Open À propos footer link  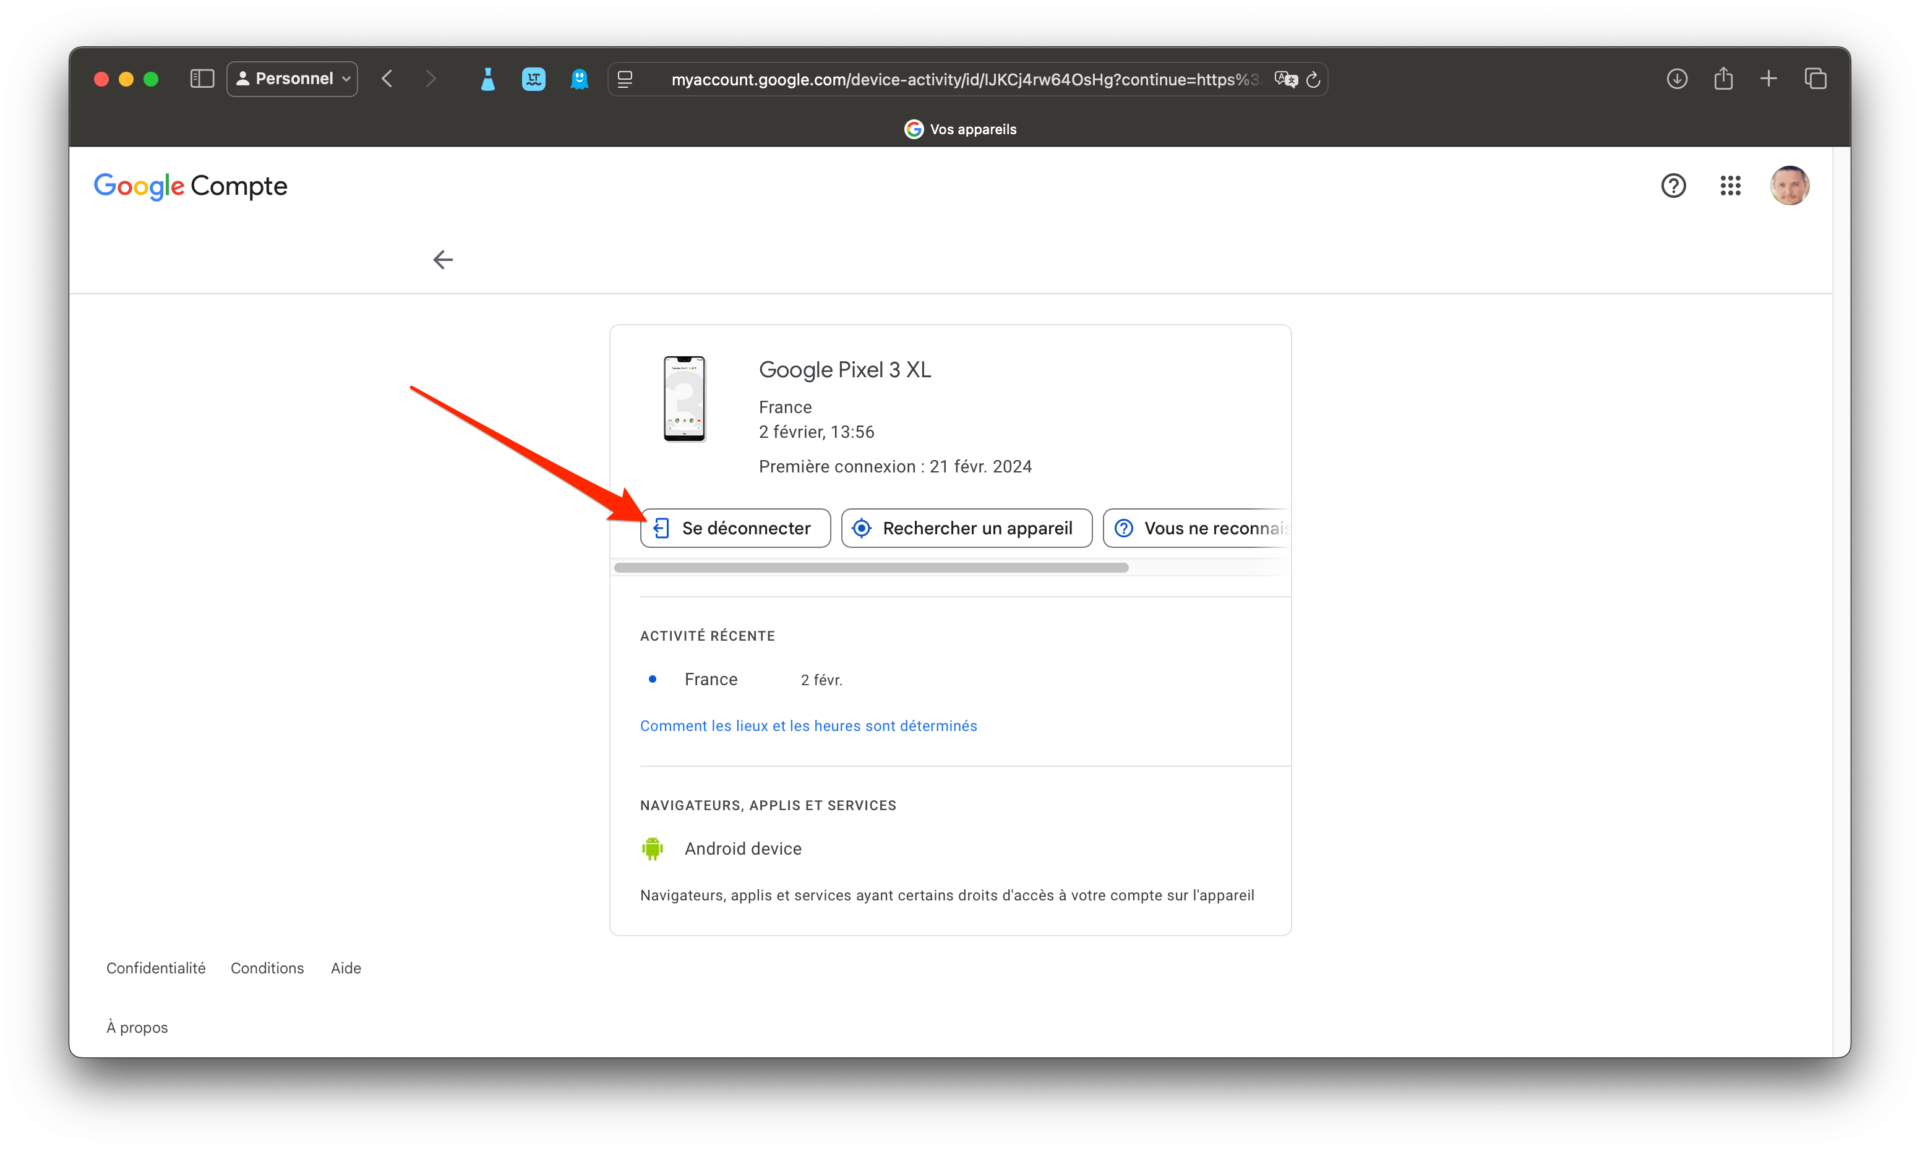pos(137,1028)
